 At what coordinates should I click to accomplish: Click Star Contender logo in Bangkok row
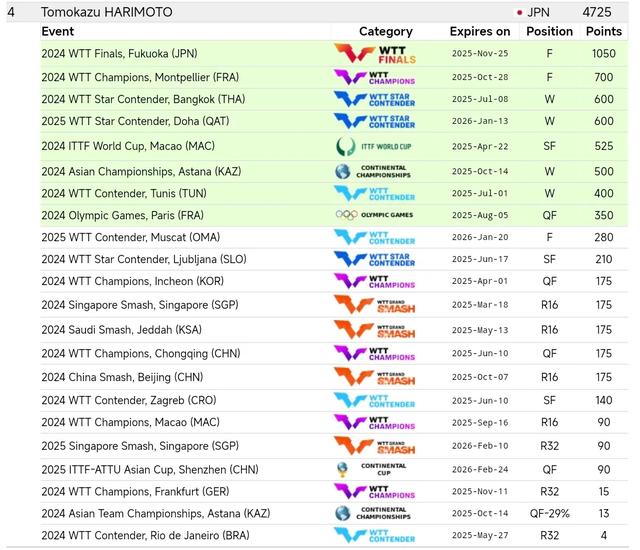[x=374, y=100]
